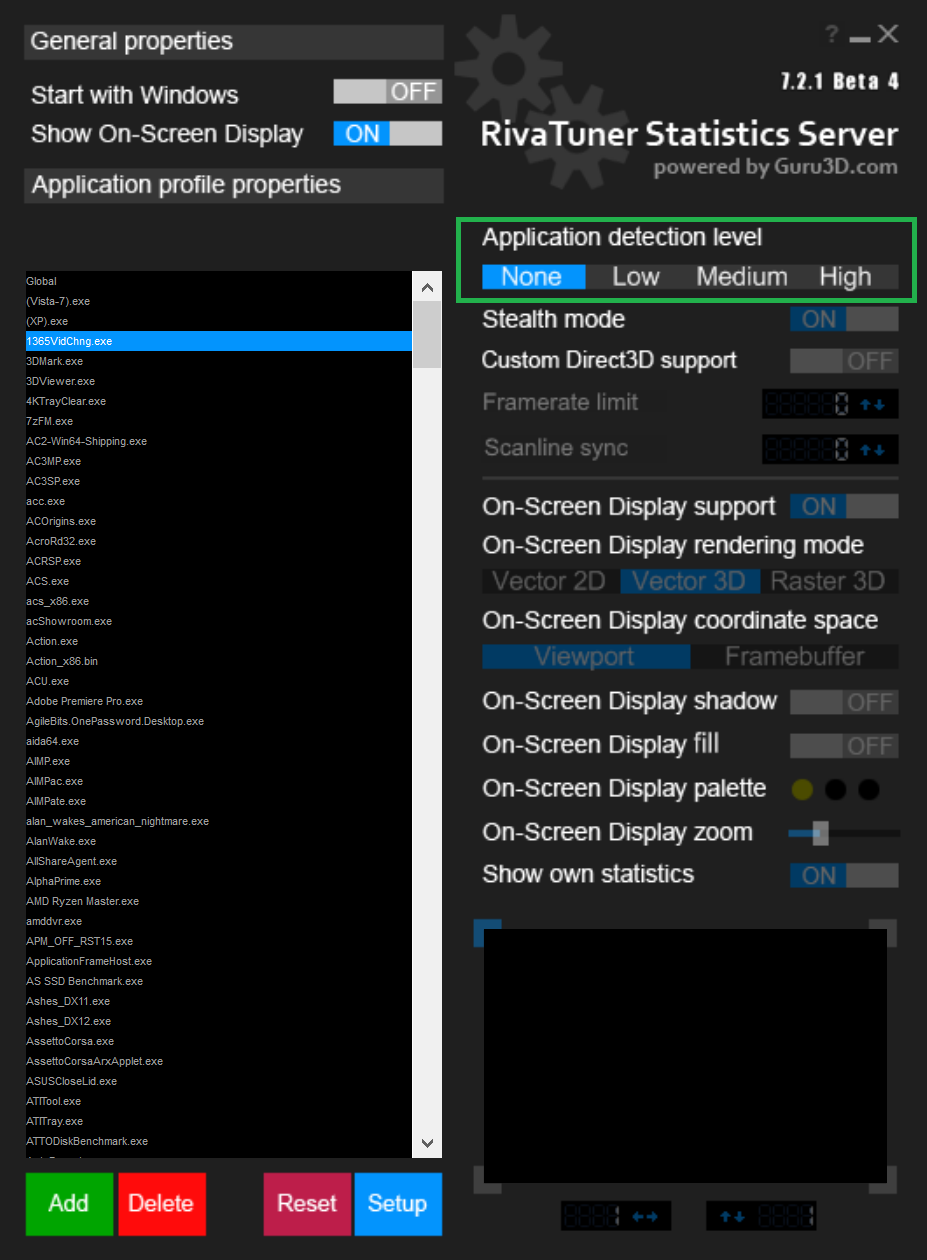
Task: Select (Vista-7).exe profile
Action: click(x=218, y=301)
